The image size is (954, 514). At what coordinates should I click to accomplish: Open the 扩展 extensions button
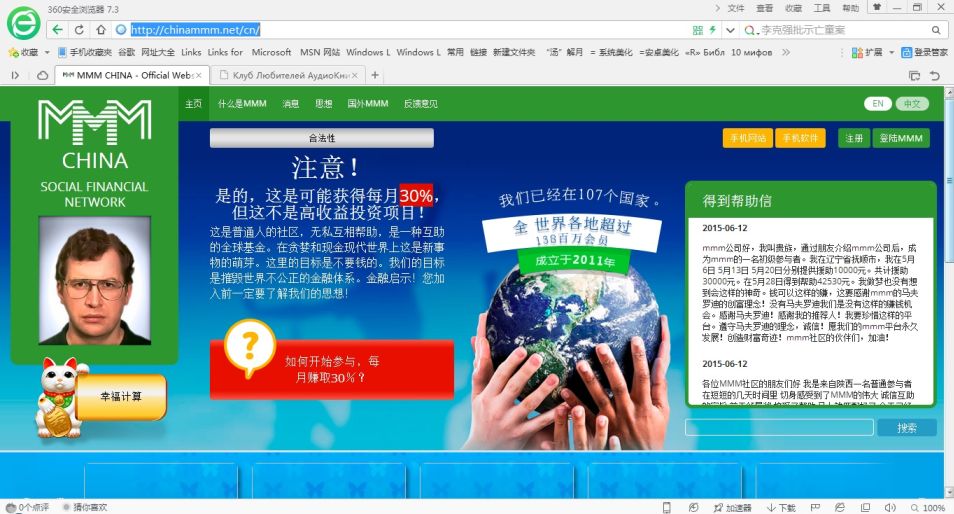tap(867, 52)
